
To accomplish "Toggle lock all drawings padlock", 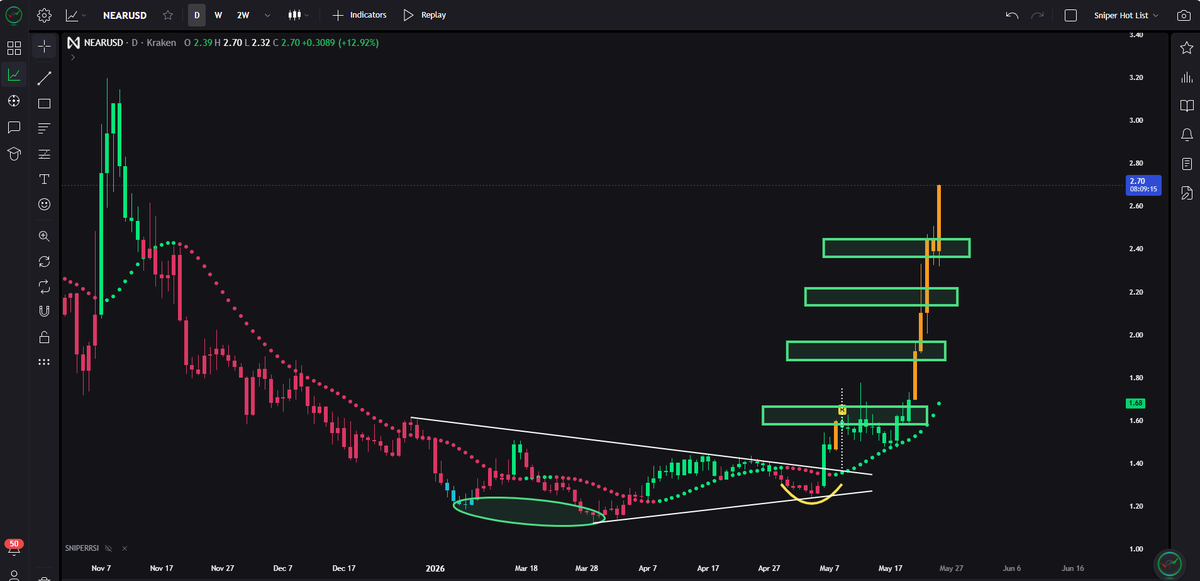I will pyautogui.click(x=44, y=337).
